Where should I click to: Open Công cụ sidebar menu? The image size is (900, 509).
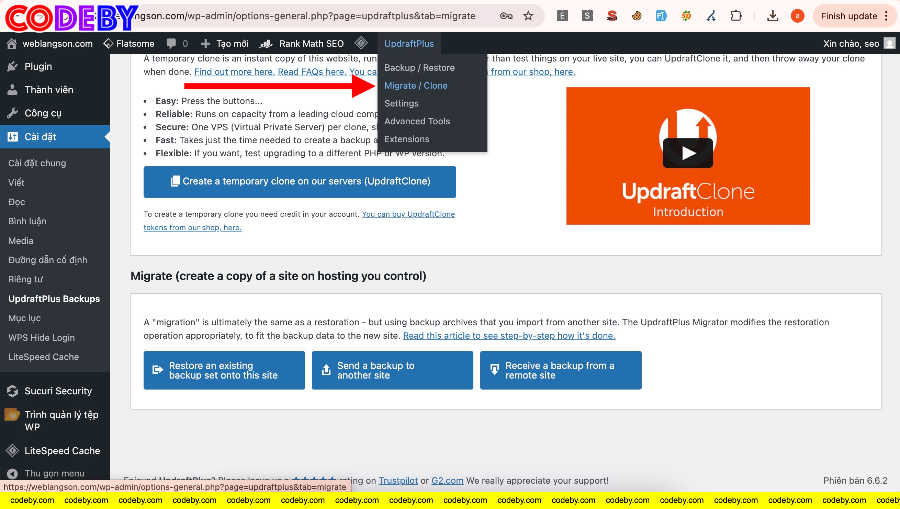tap(55, 113)
